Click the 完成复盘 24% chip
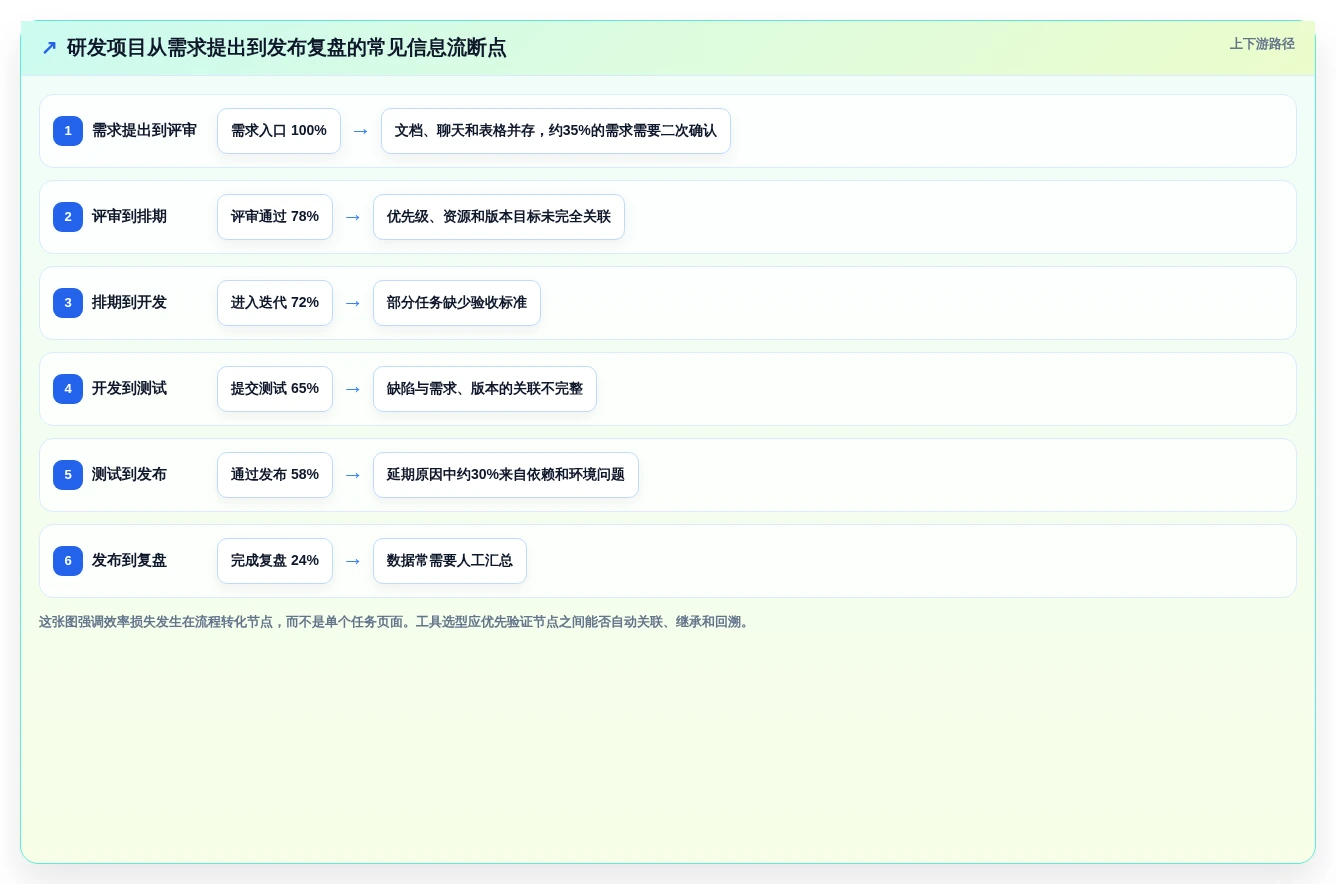 tap(275, 561)
